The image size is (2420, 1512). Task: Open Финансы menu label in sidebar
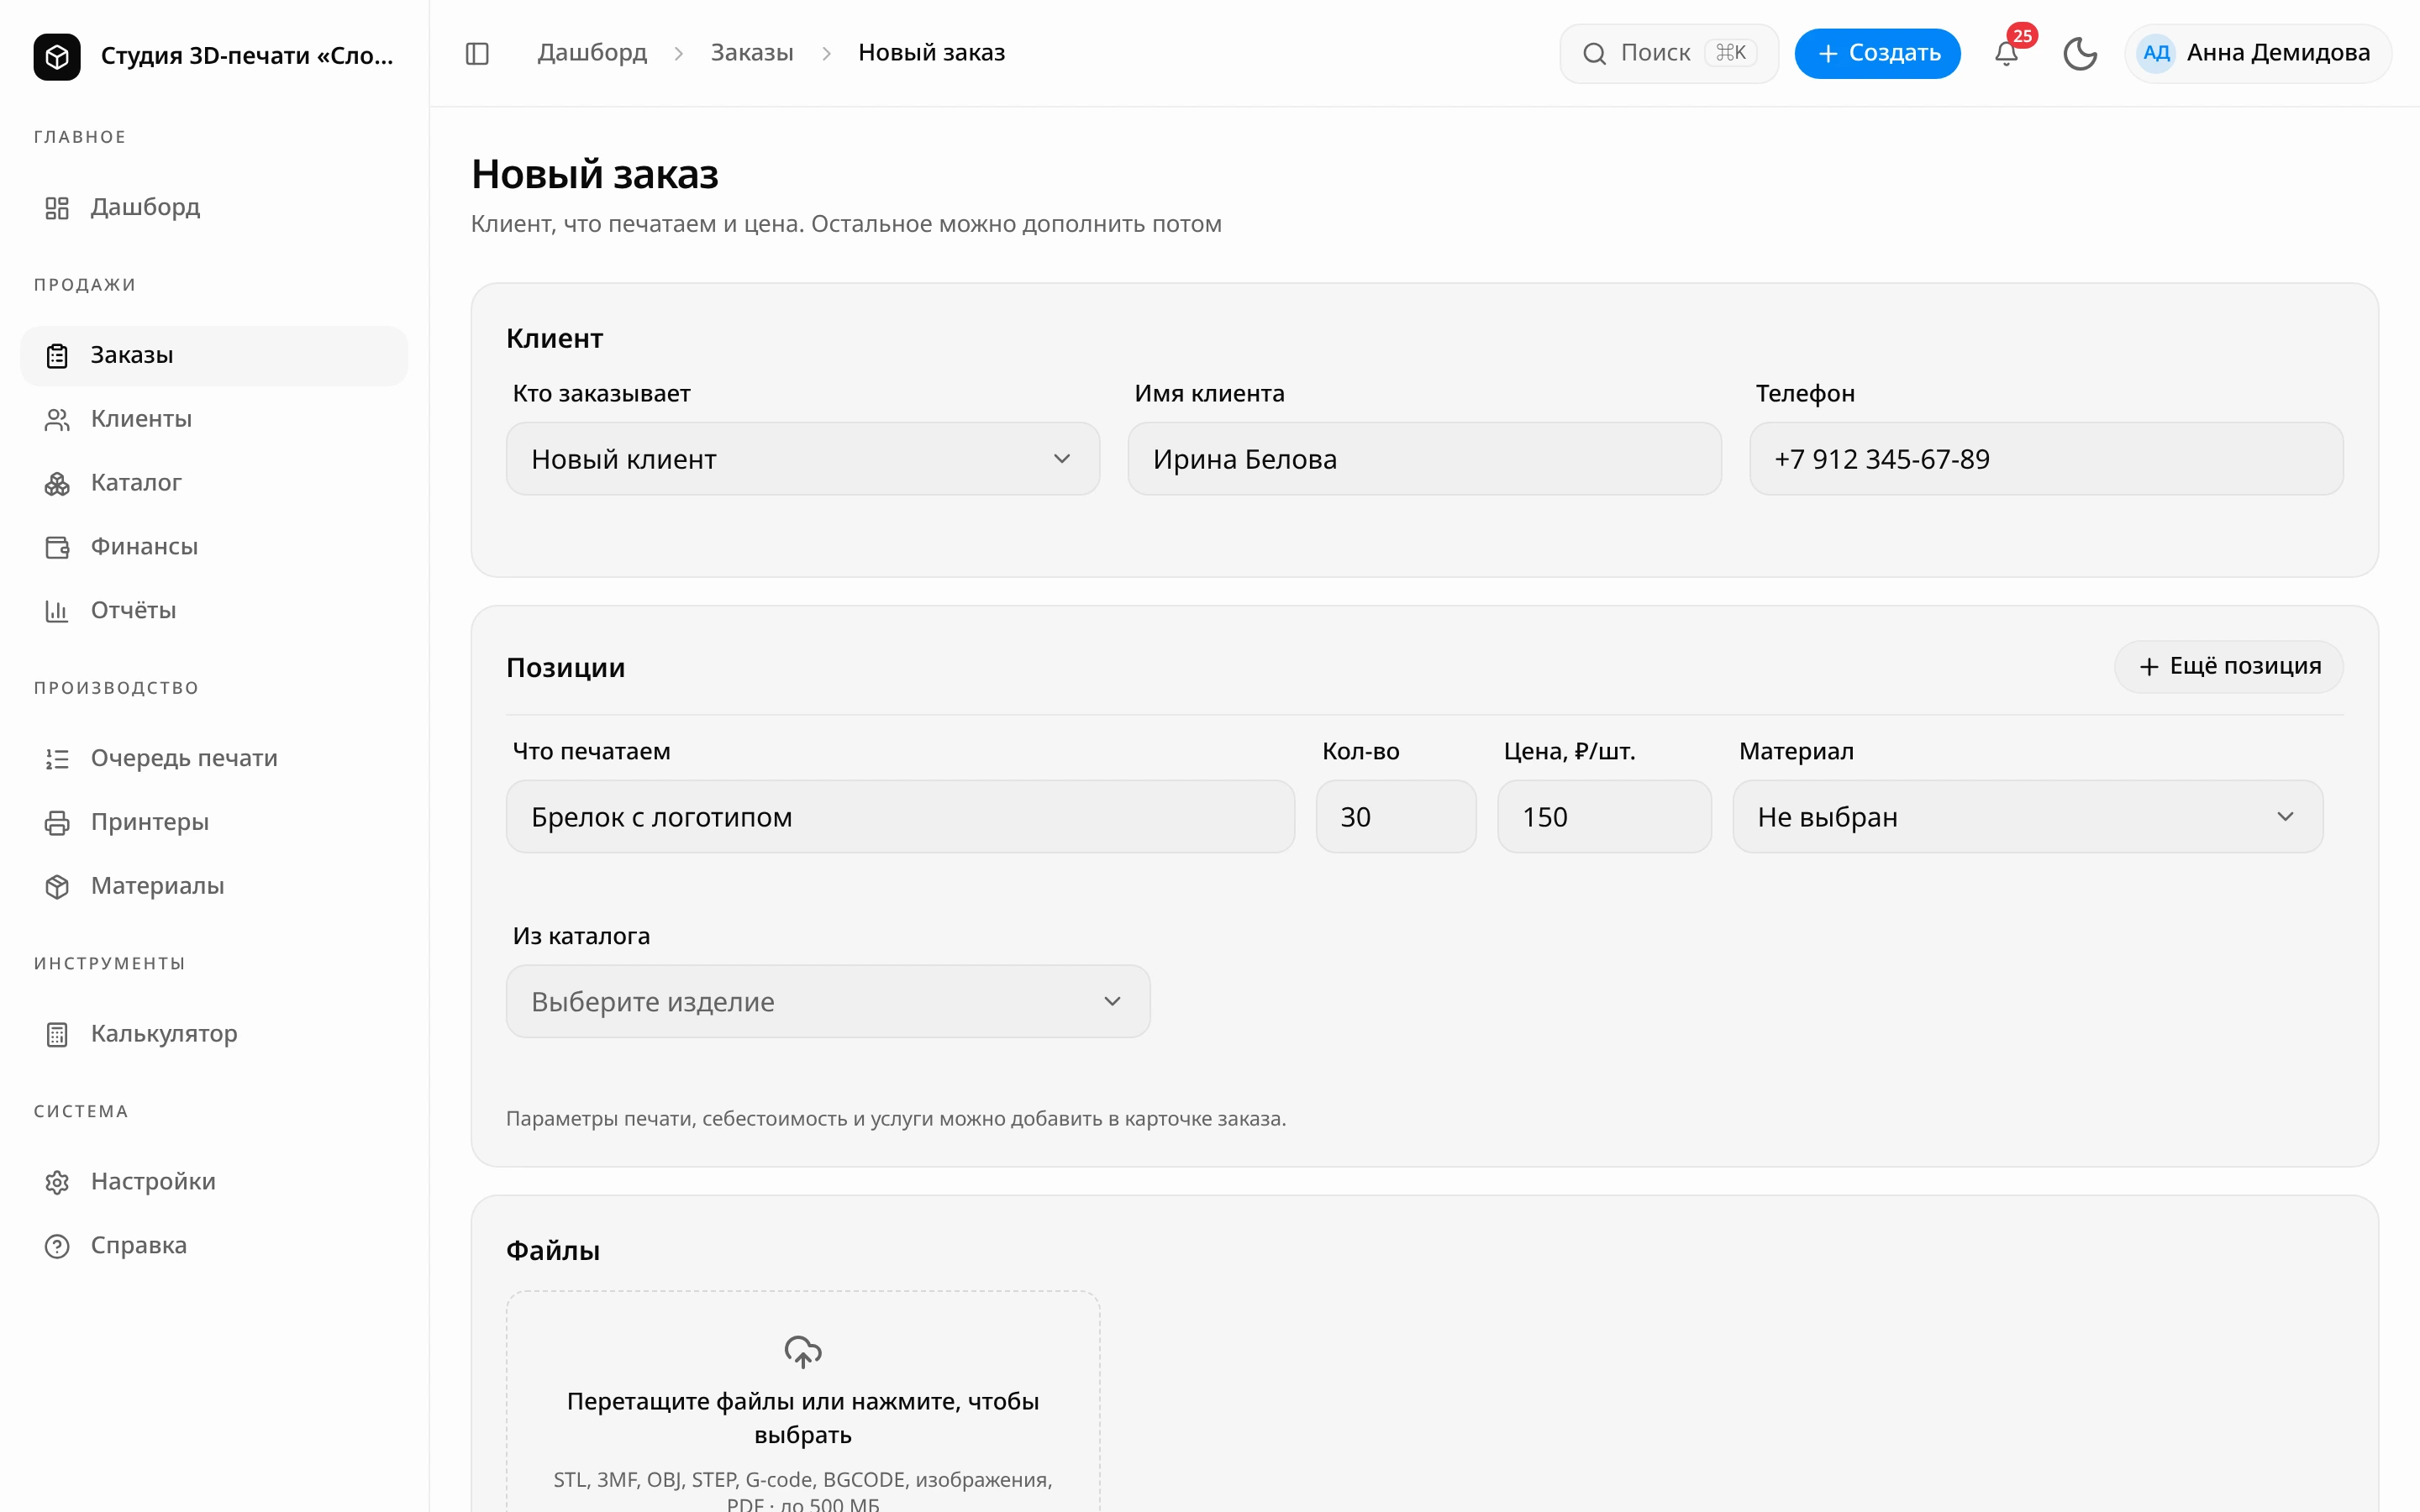tap(144, 547)
